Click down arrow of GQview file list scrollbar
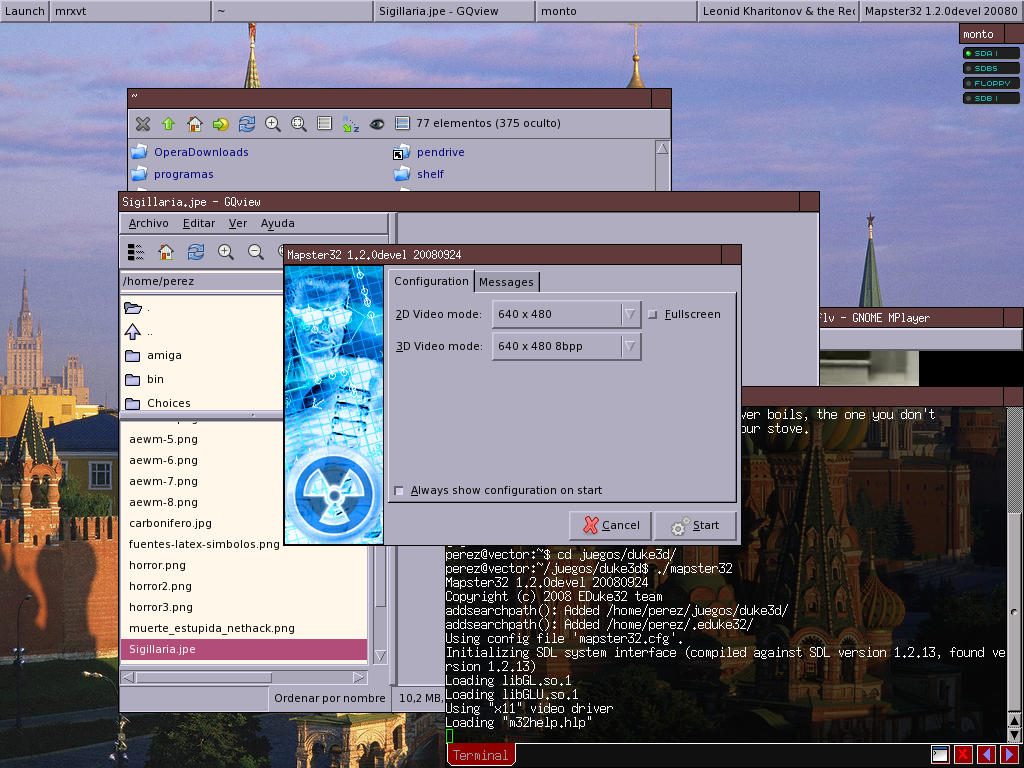 [380, 656]
